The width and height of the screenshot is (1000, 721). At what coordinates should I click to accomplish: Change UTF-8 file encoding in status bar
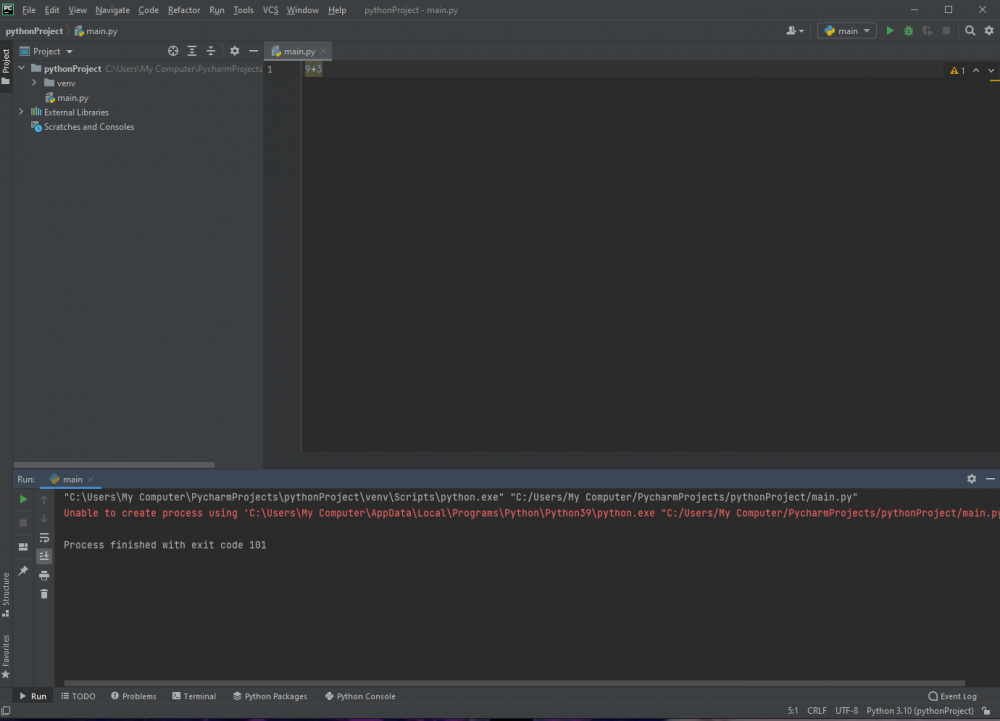pyautogui.click(x=846, y=711)
